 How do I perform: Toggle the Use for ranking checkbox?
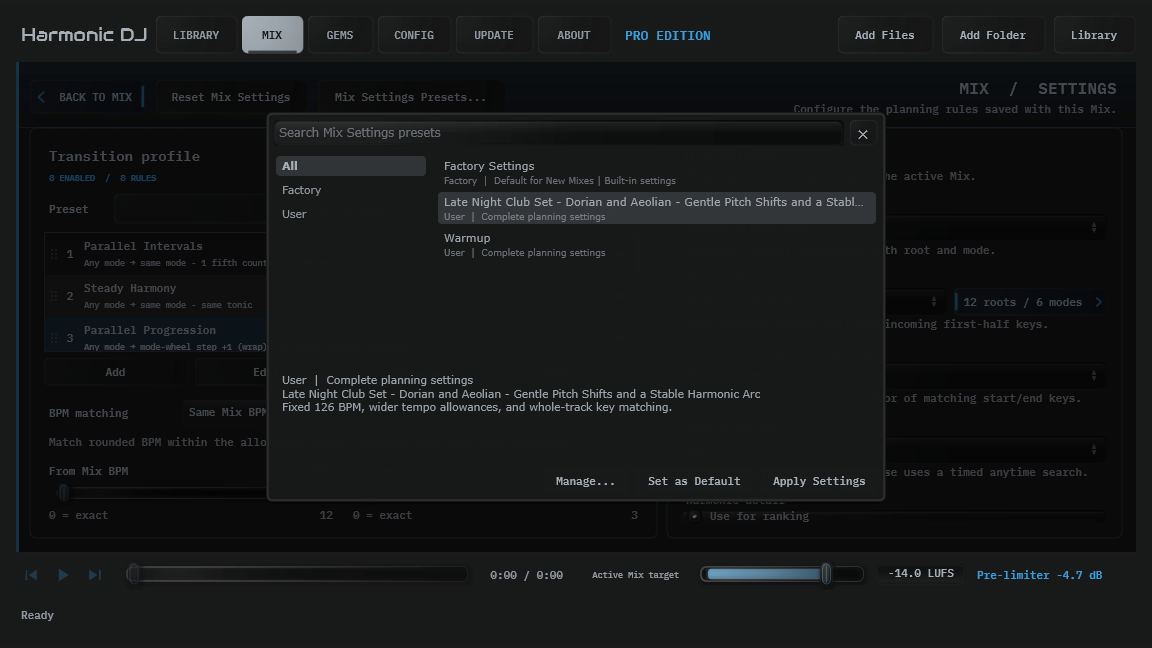[694, 516]
